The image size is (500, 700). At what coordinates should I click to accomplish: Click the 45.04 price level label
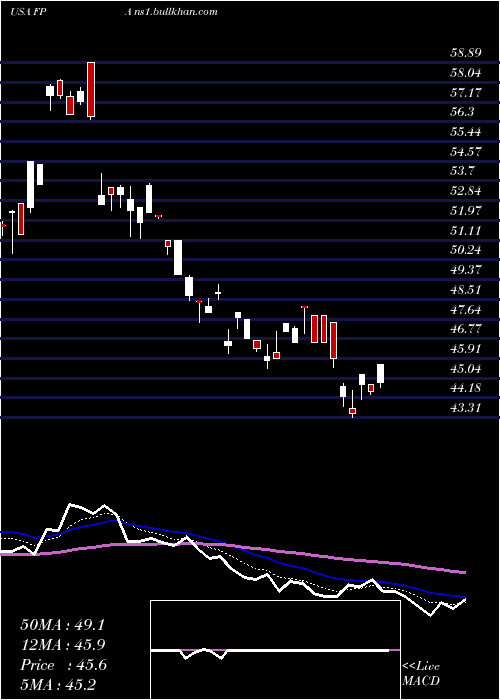(x=465, y=368)
